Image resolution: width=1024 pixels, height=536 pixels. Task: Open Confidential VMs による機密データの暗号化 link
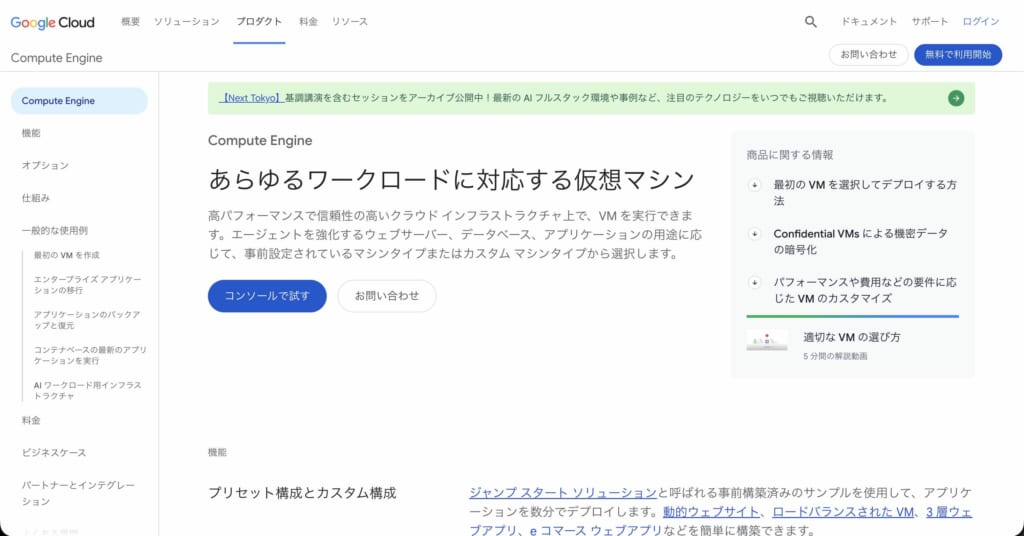[860, 242]
